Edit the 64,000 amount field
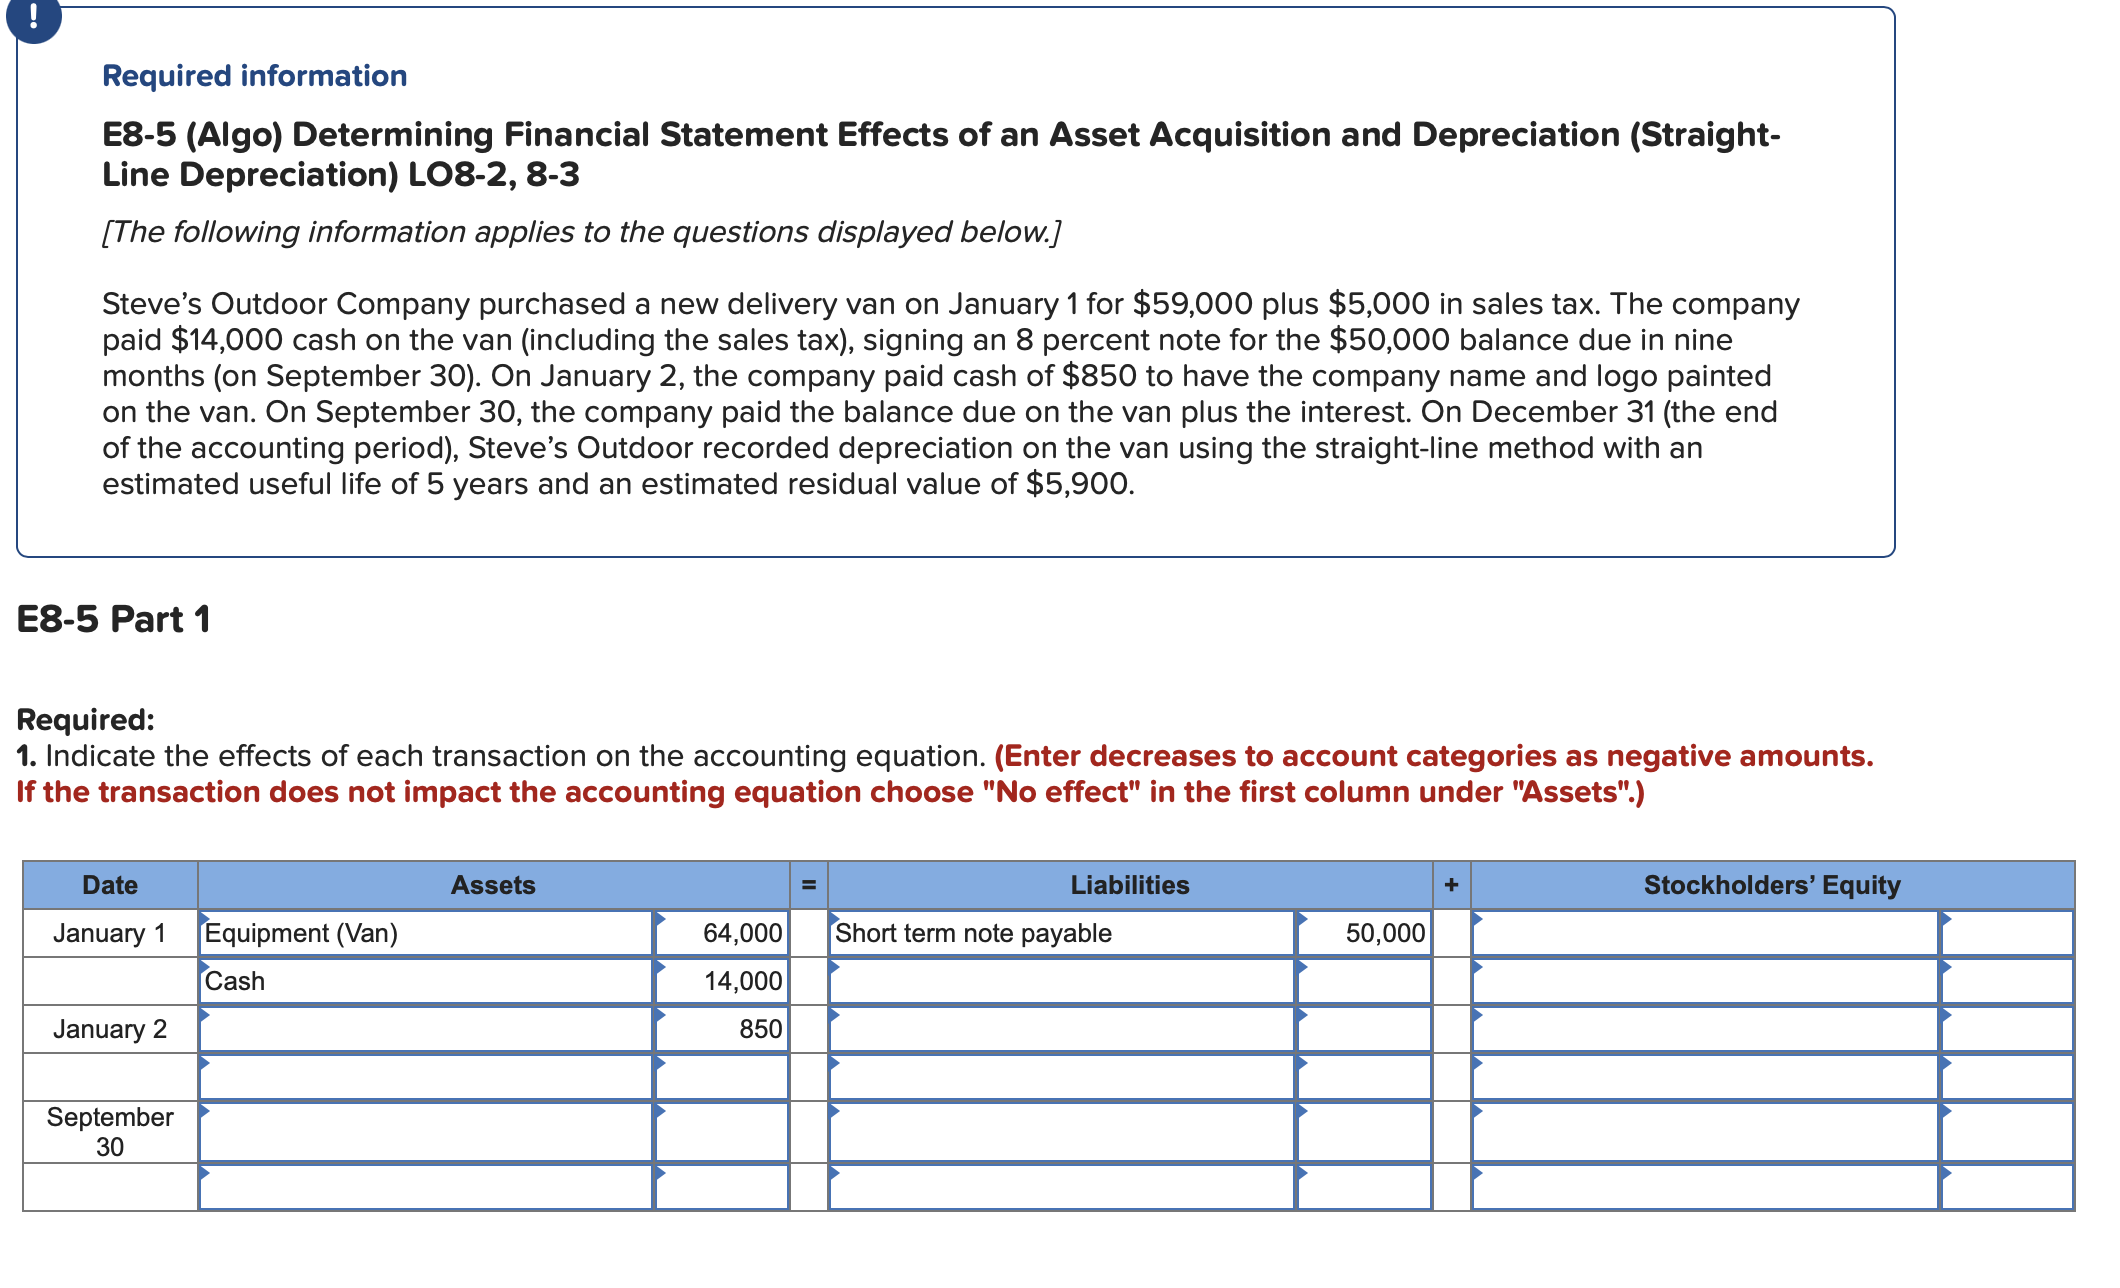This screenshot has height=1288, width=2120. tap(725, 933)
